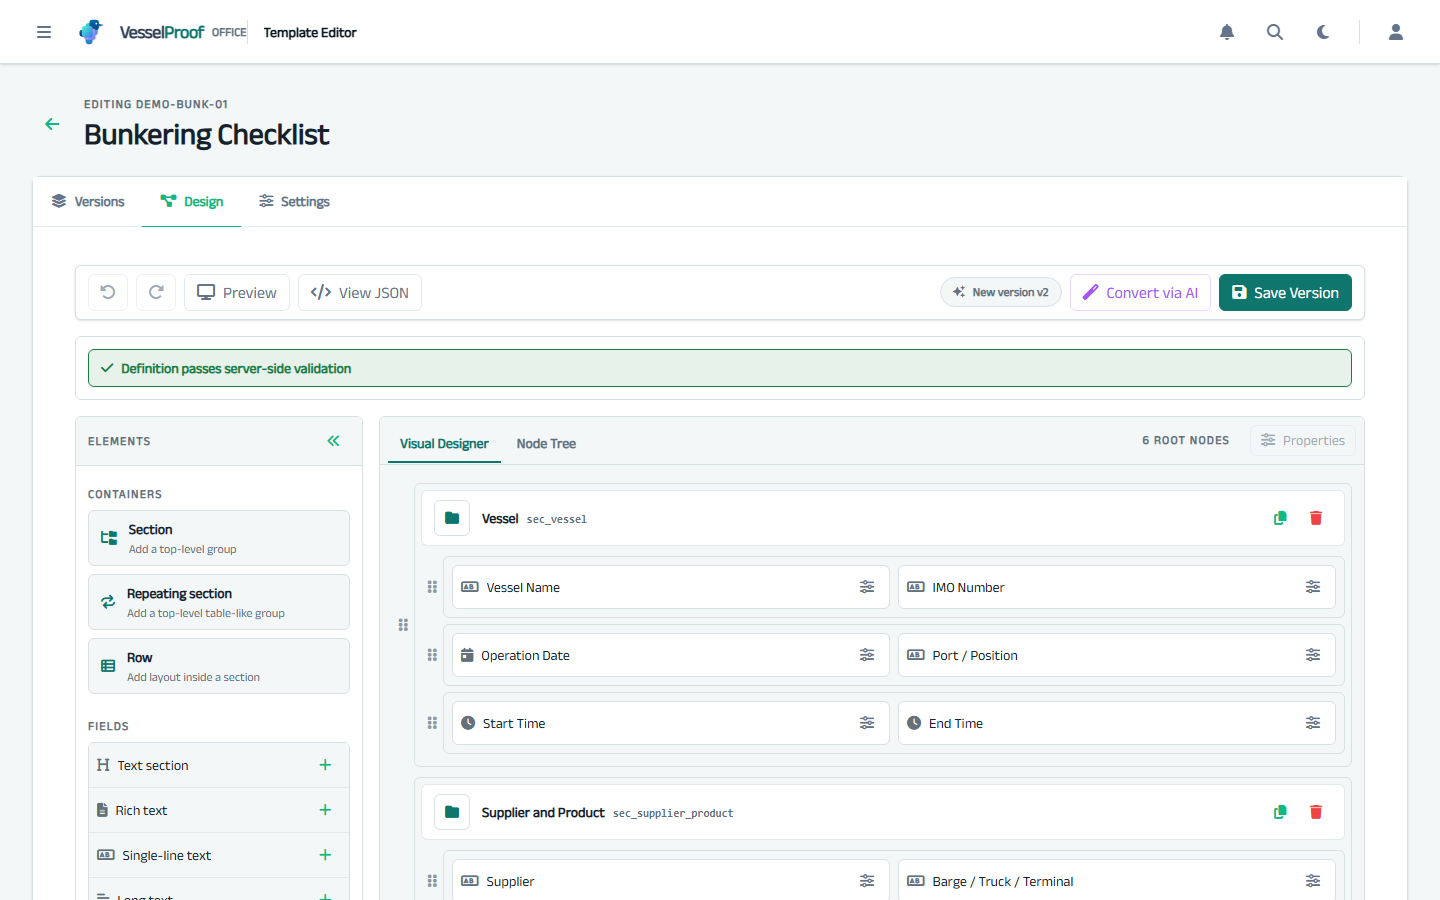Open the hamburger navigation menu
Viewport: 1440px width, 900px height.
pos(44,32)
